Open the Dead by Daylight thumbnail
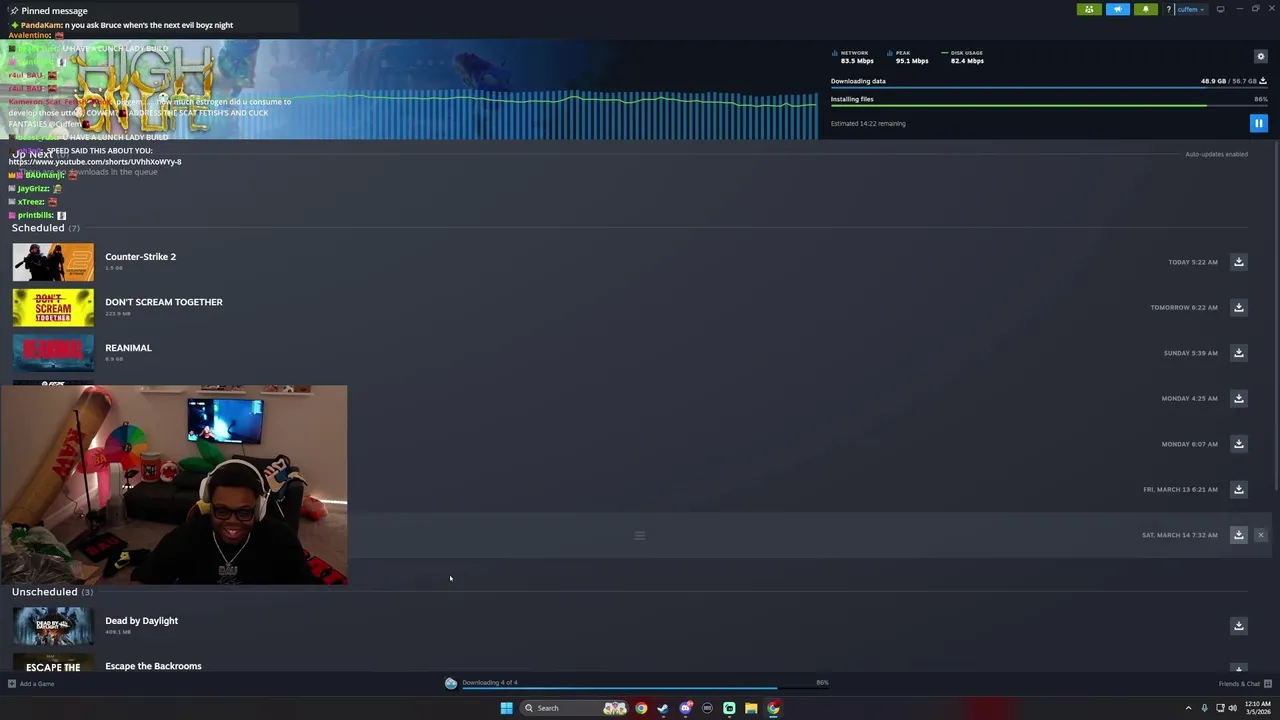The image size is (1280, 720). [53, 626]
